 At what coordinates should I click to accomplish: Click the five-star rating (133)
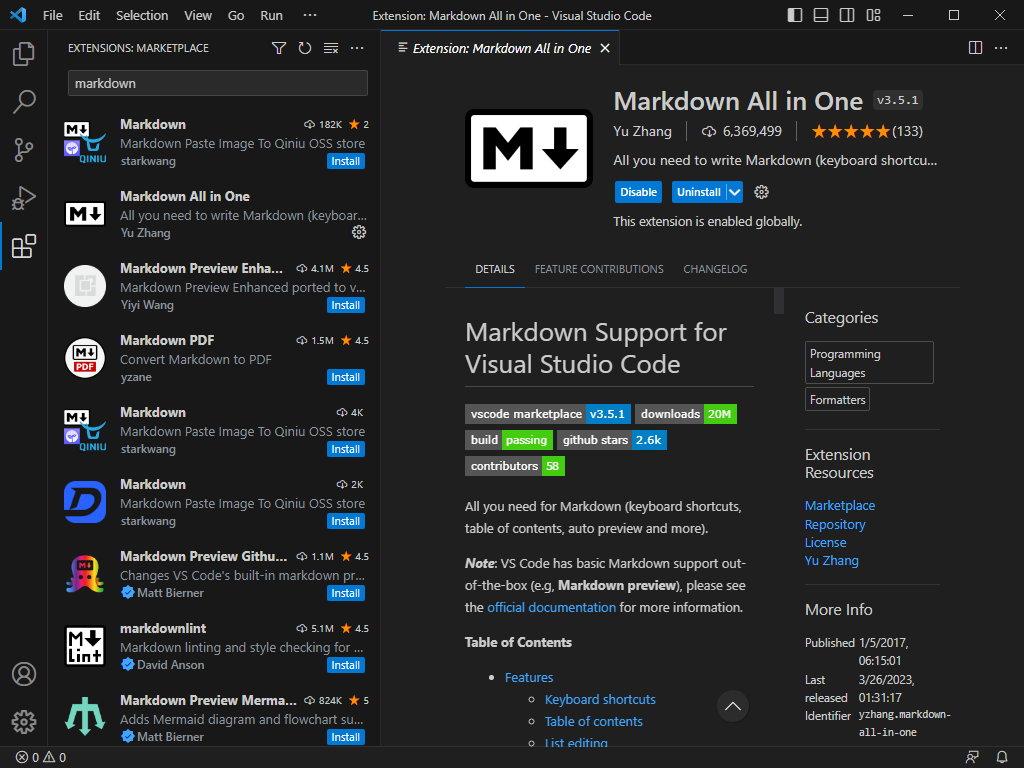pos(867,131)
